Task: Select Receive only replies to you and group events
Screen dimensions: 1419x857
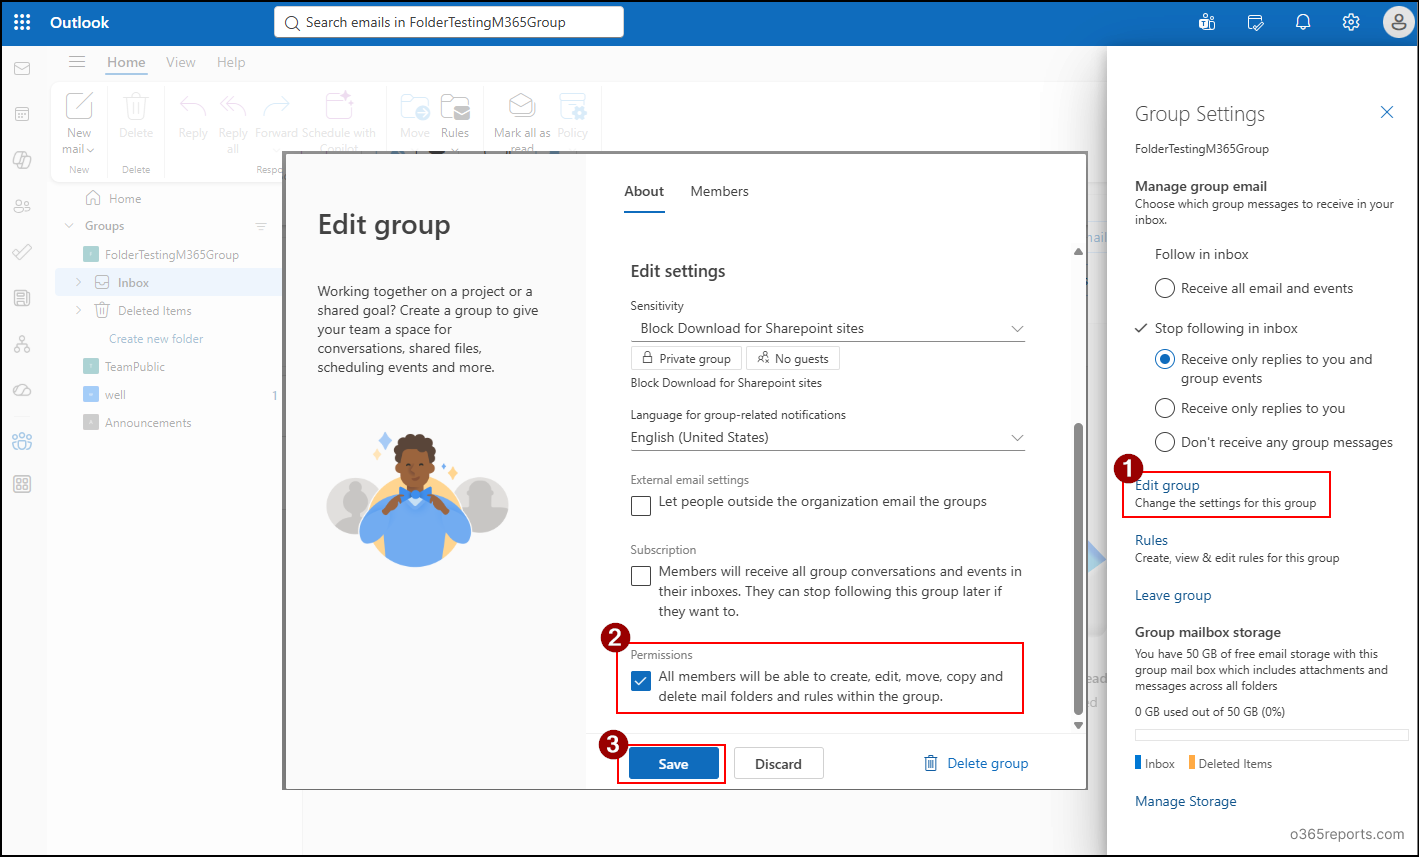Action: point(1165,359)
